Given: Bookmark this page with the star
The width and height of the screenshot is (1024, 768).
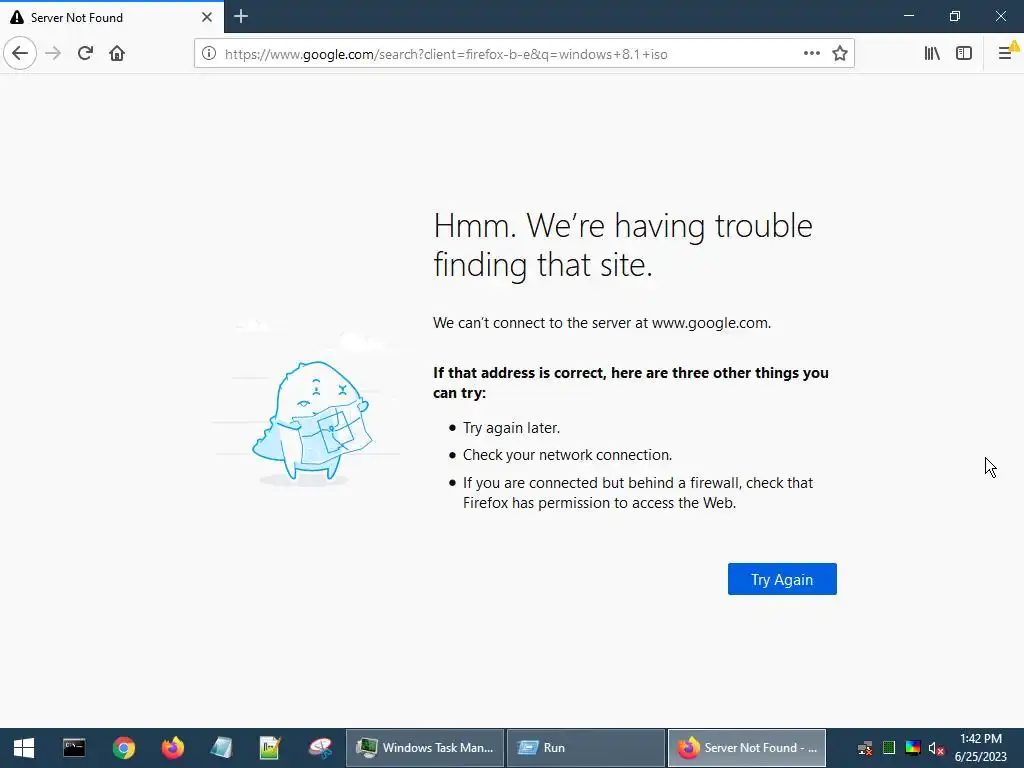Looking at the screenshot, I should point(840,54).
